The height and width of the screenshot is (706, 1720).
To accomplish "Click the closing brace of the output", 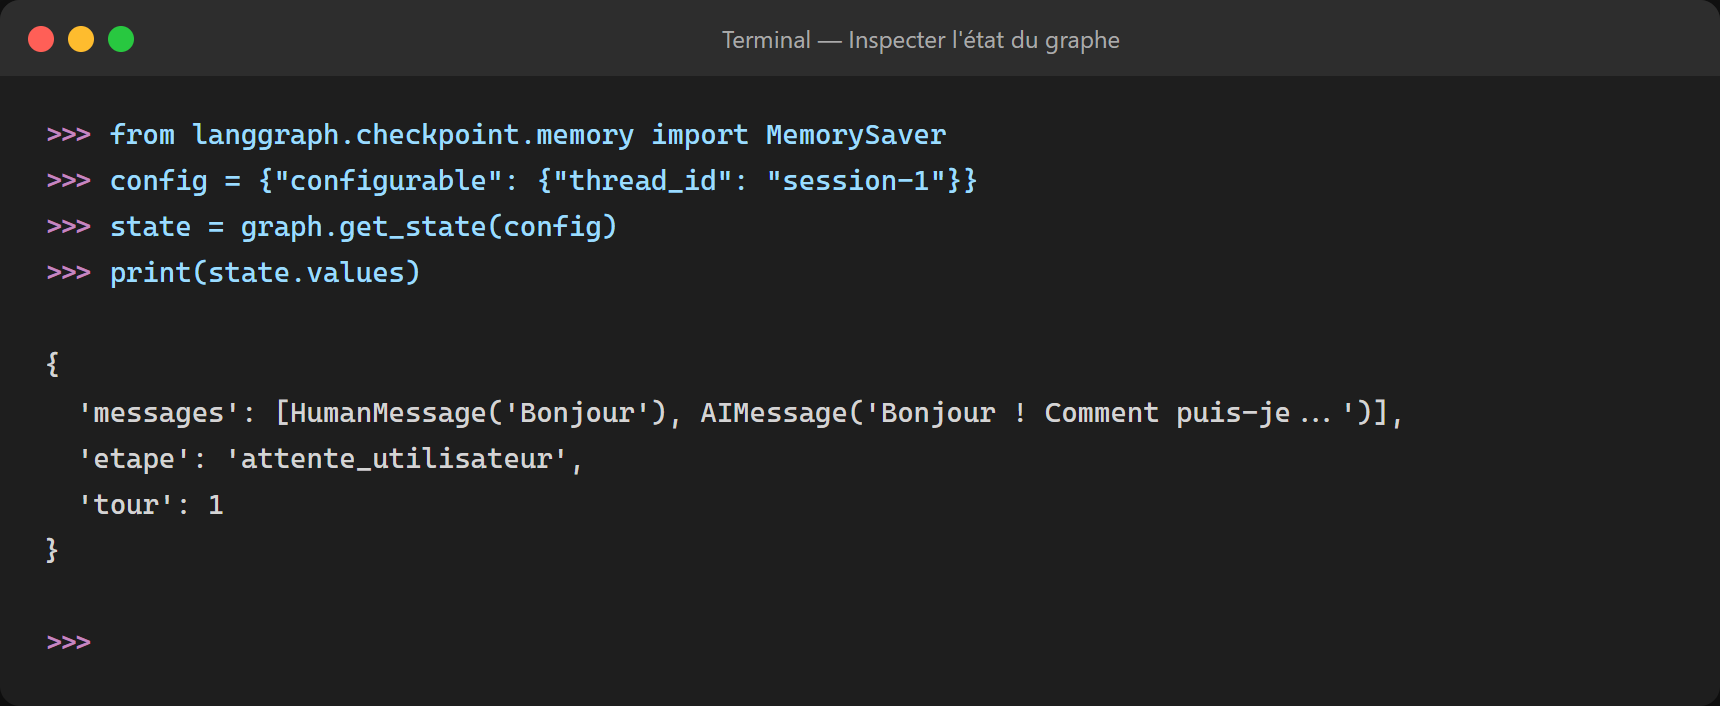I will click(x=53, y=551).
